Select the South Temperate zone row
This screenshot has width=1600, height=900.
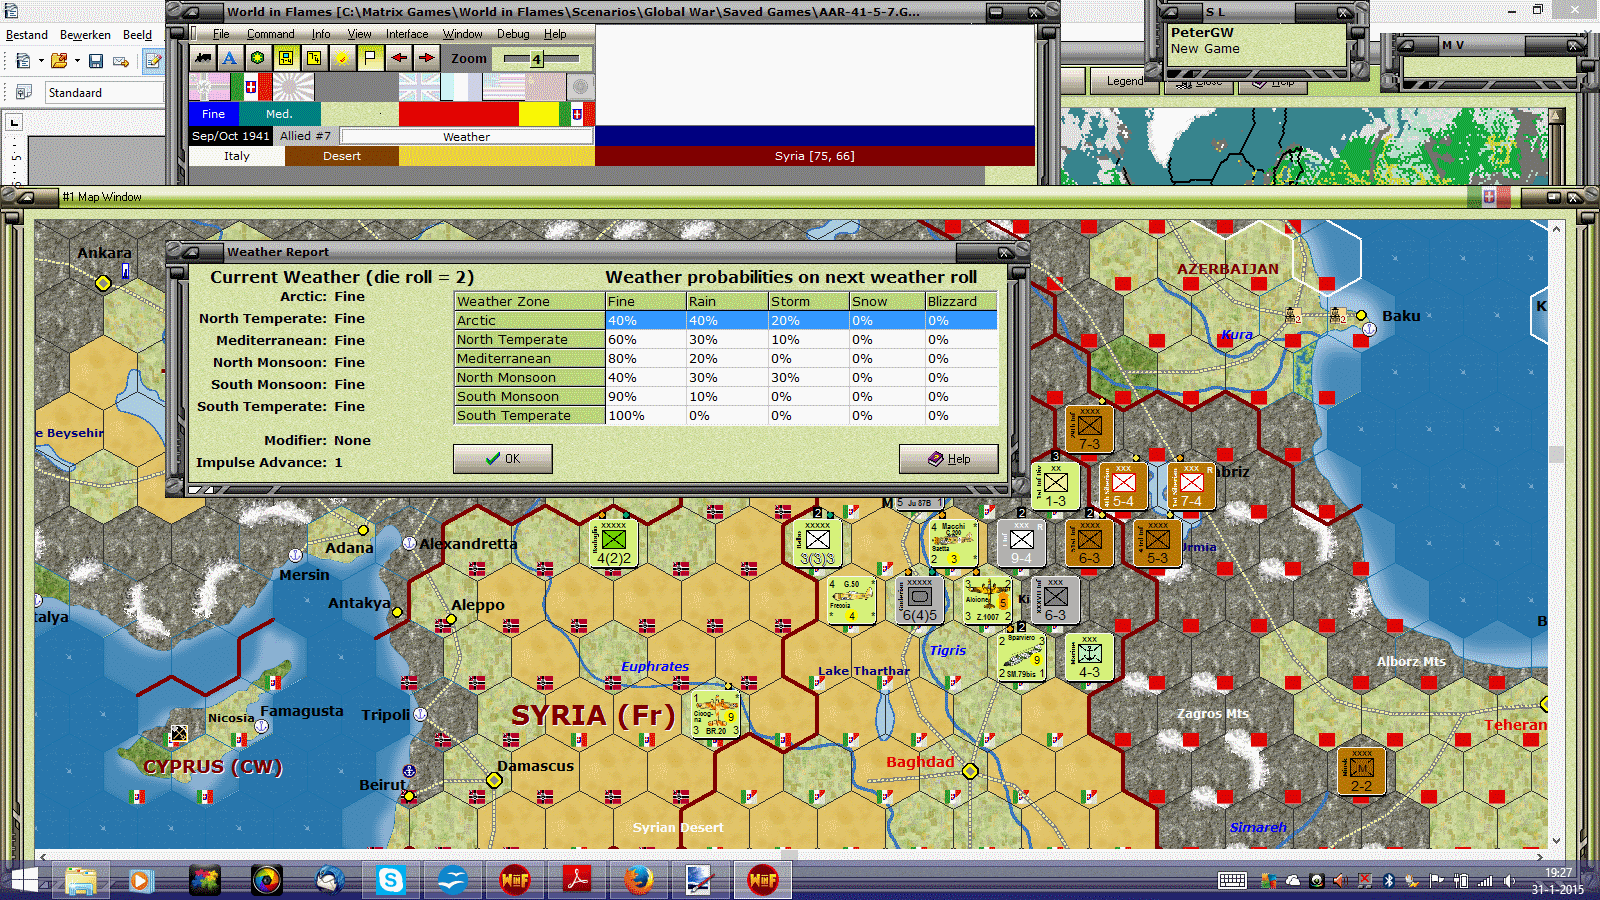tap(726, 416)
